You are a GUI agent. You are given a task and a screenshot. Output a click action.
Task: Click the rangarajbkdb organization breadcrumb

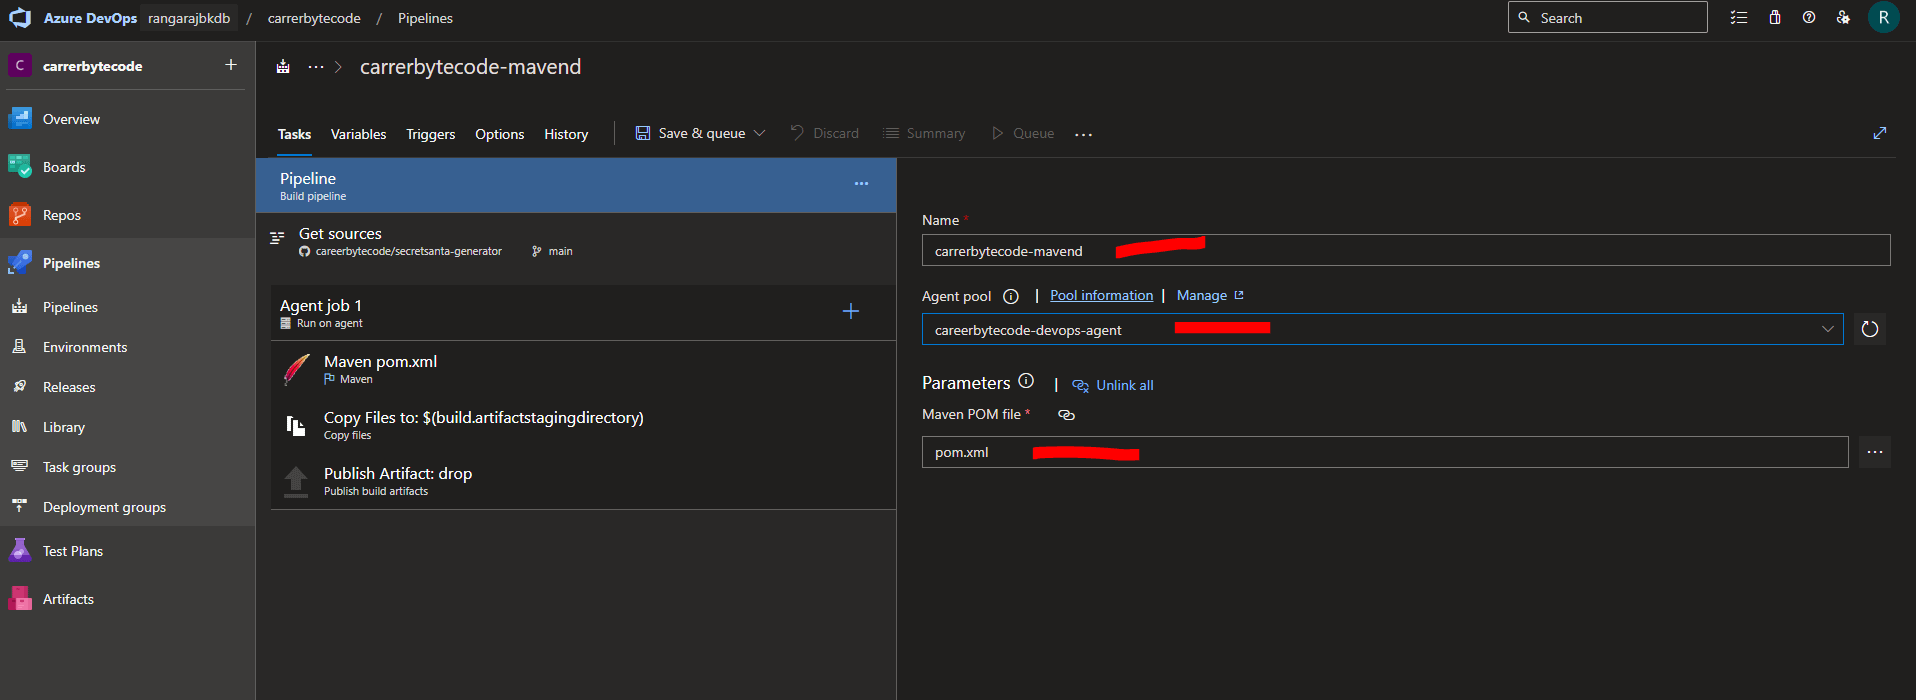(189, 18)
